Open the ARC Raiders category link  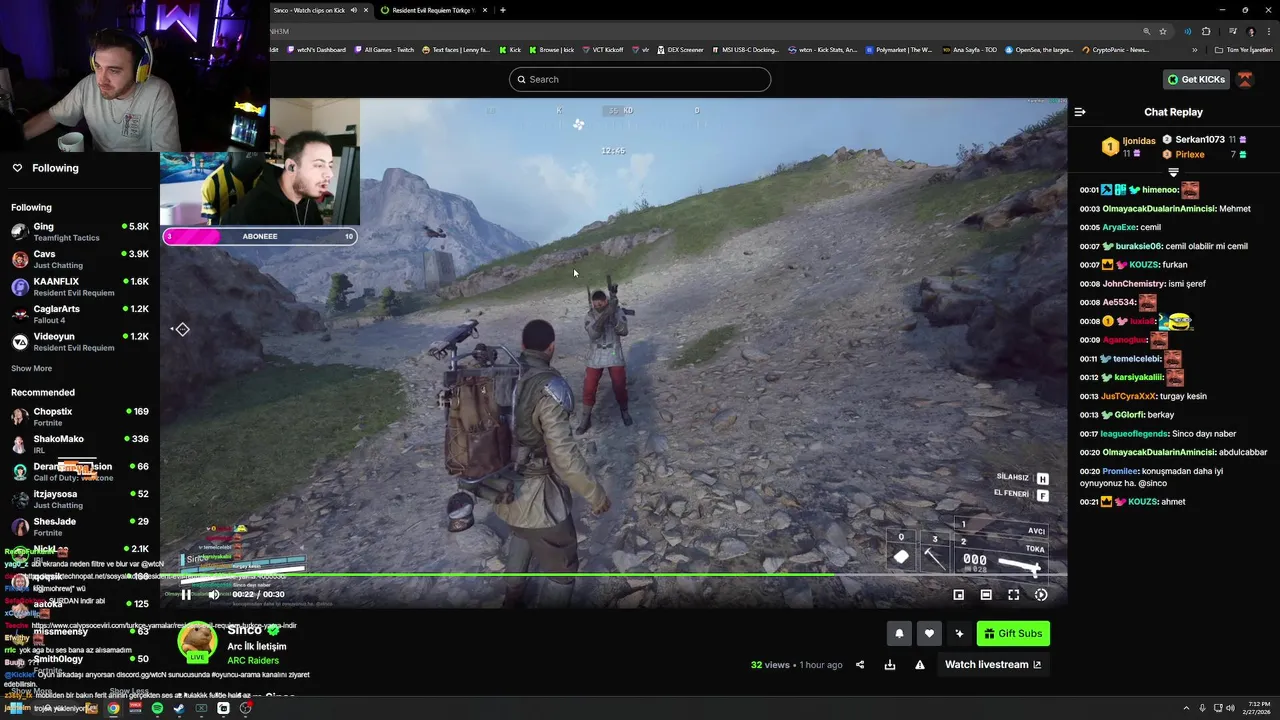pos(253,661)
